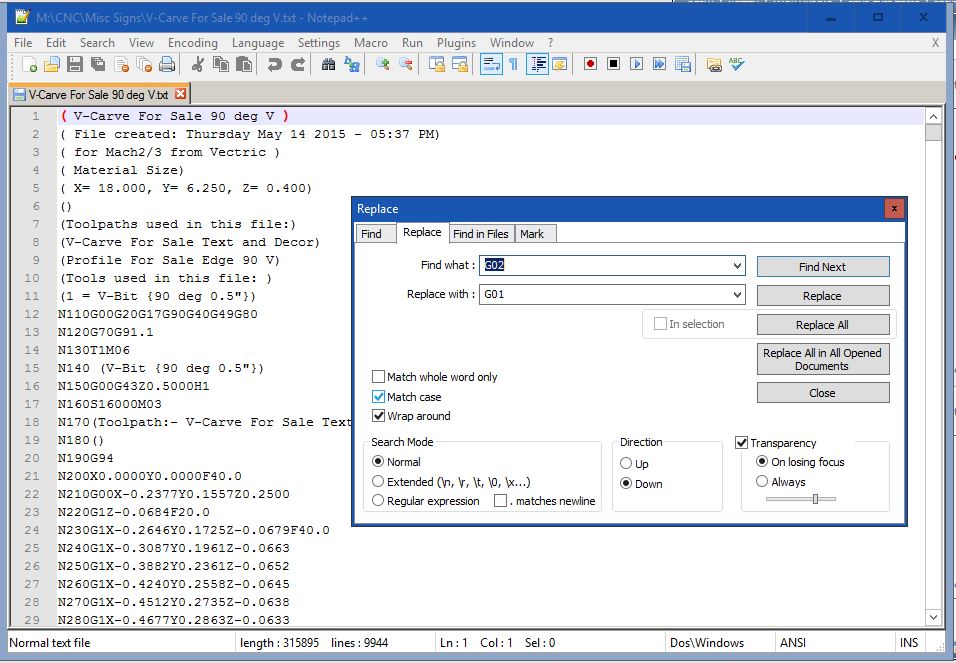Screen dimensions: 956x663
Task: Switch to the Find in Files tab
Action: tap(480, 234)
